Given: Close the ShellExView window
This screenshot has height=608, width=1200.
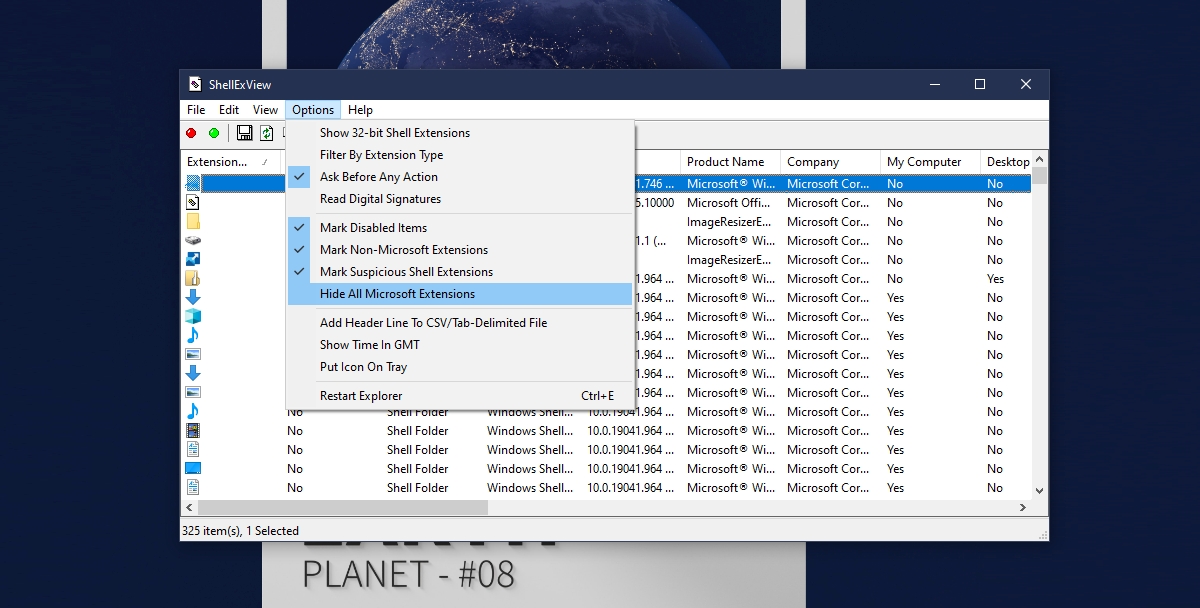Looking at the screenshot, I should click(1026, 85).
